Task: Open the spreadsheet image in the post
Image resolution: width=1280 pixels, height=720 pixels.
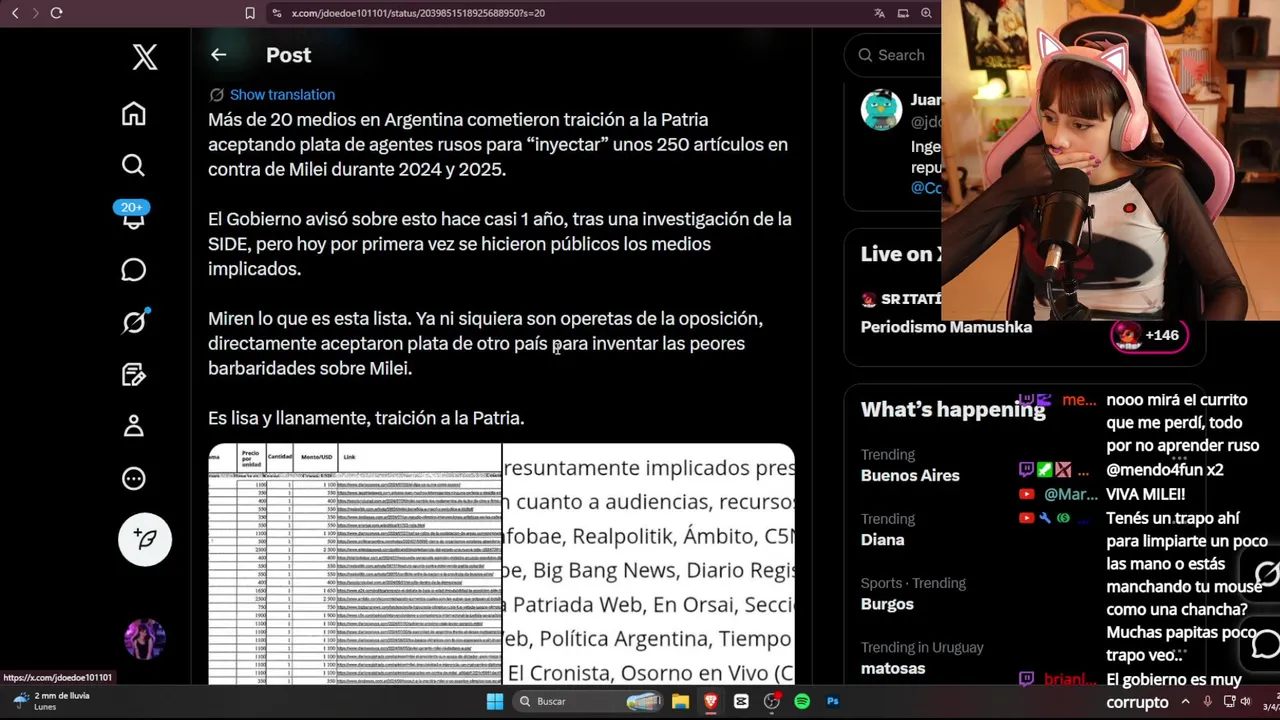Action: tap(354, 564)
